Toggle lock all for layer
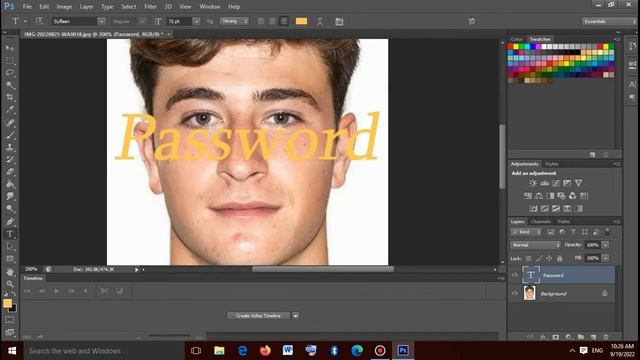The width and height of the screenshot is (640, 360). pos(560,258)
